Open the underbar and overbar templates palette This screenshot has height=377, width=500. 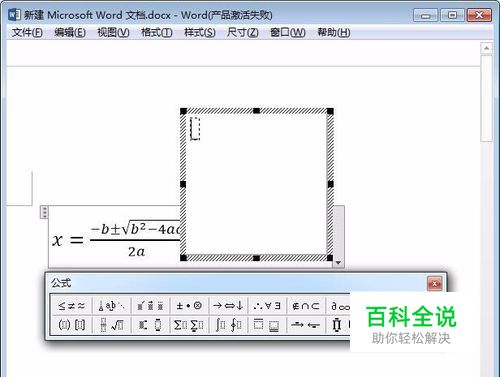[x=267, y=325]
